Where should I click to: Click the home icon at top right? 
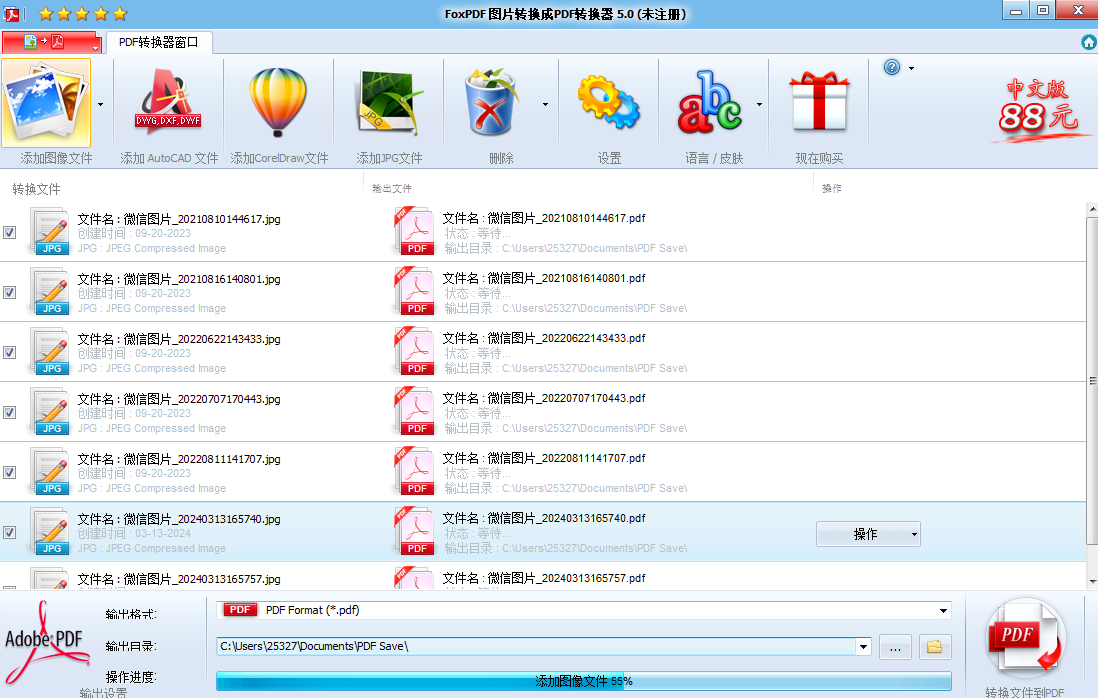click(x=1088, y=43)
